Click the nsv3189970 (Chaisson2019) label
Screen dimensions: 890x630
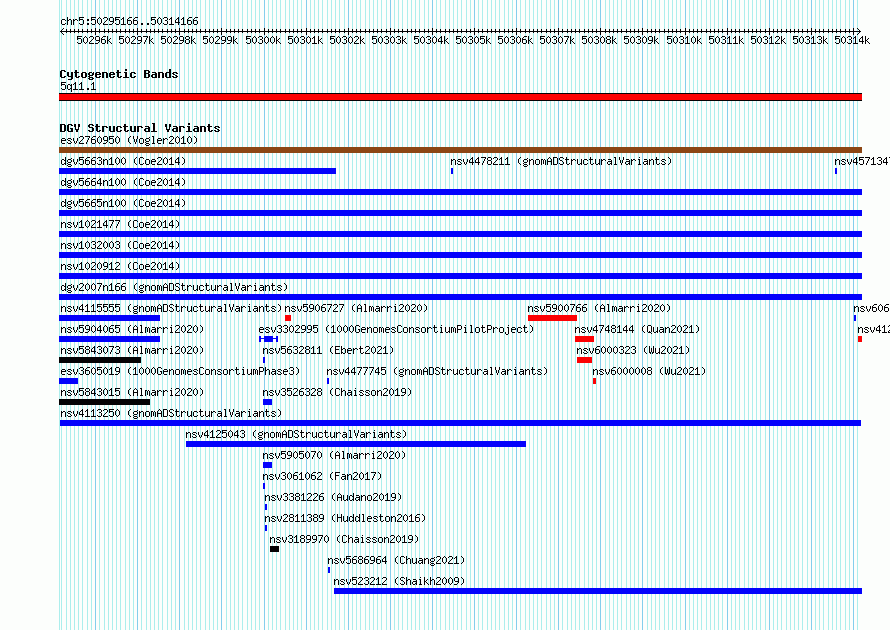(344, 539)
